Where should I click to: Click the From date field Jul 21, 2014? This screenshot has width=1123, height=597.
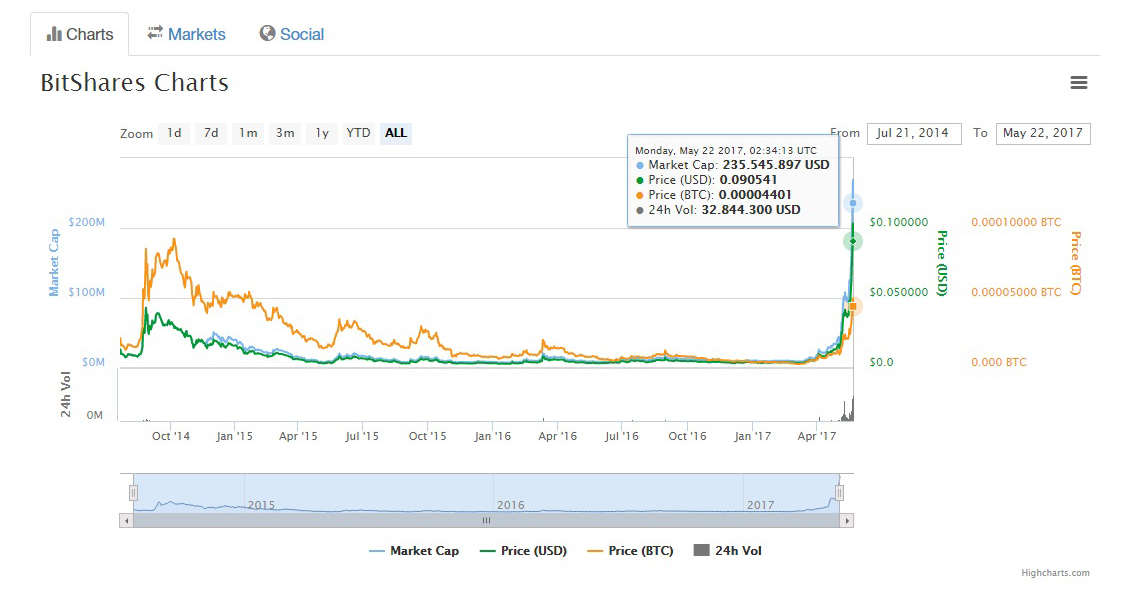pos(914,133)
